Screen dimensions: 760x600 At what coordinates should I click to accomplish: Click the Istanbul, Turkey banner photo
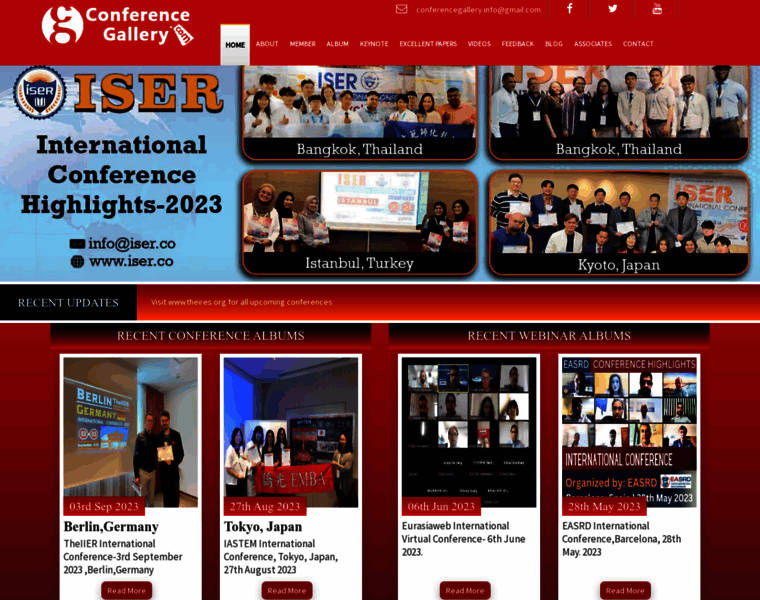coord(360,222)
